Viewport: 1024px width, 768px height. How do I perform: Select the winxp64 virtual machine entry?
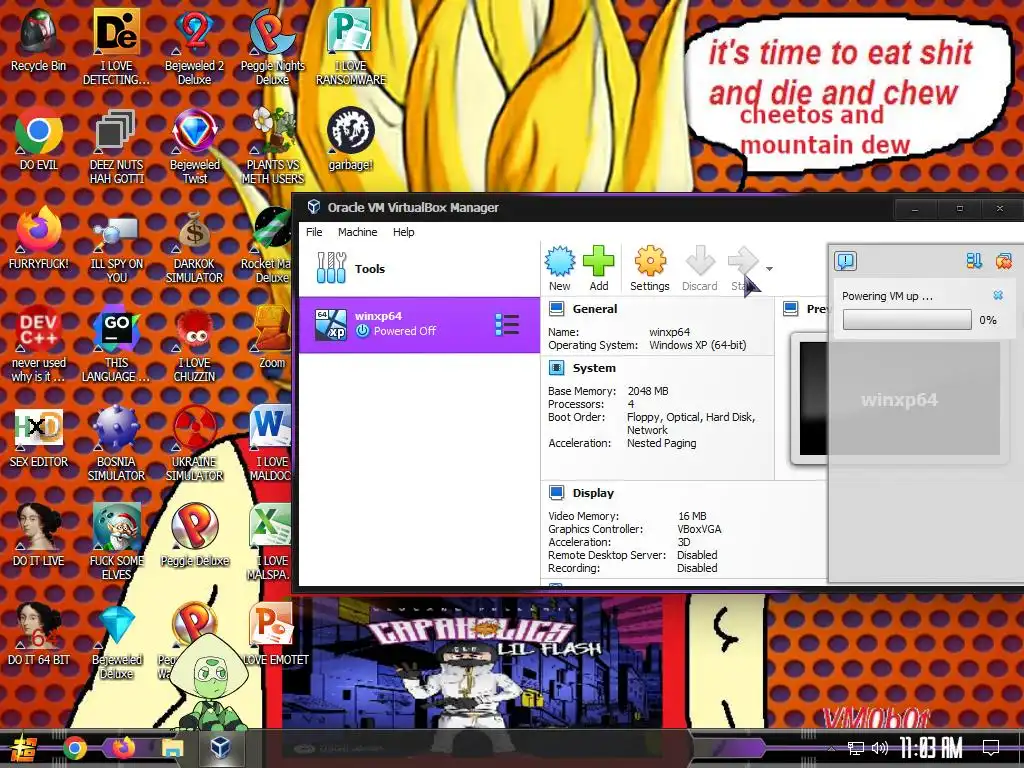pyautogui.click(x=419, y=325)
